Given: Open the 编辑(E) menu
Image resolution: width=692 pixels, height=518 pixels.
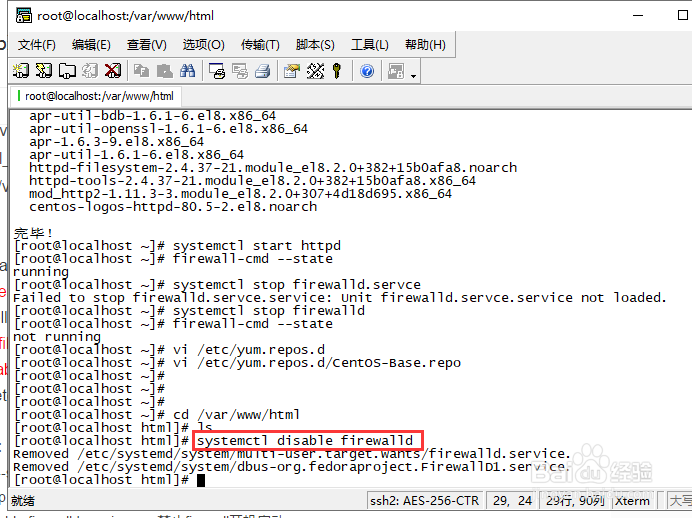Looking at the screenshot, I should 91,45.
